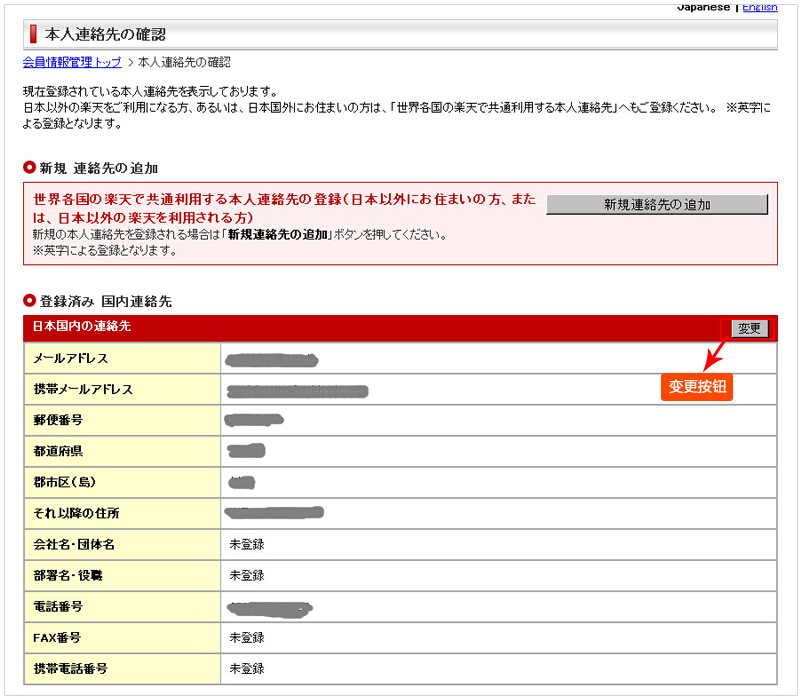The image size is (802, 700).
Task: Select the それ以降の住所 row label
Action: (77, 513)
